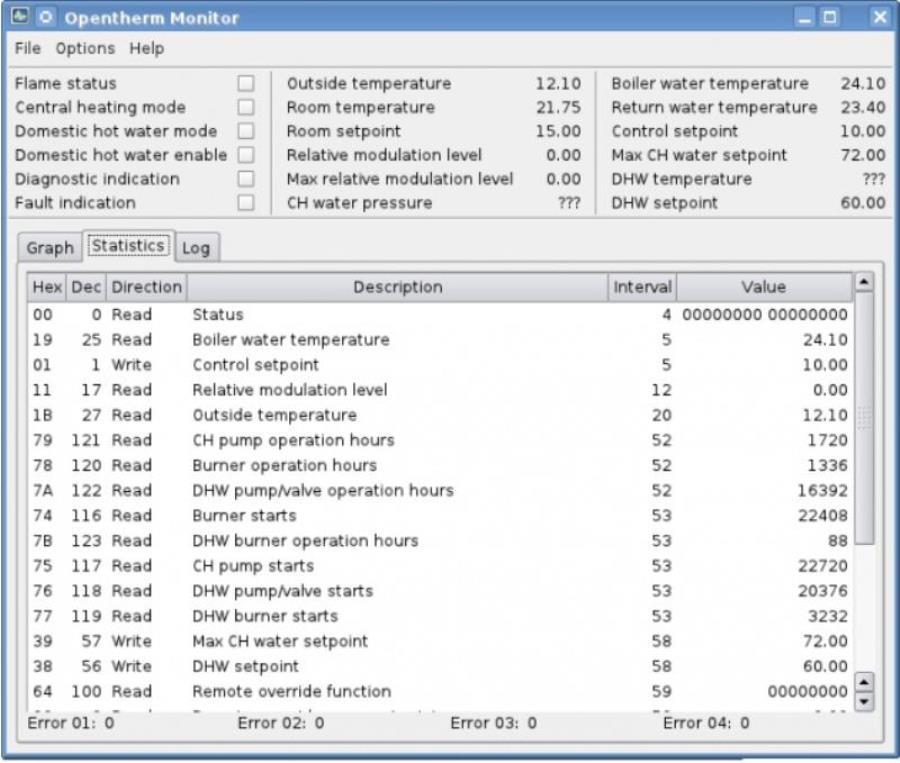Sort table by the Description column header

tap(397, 287)
